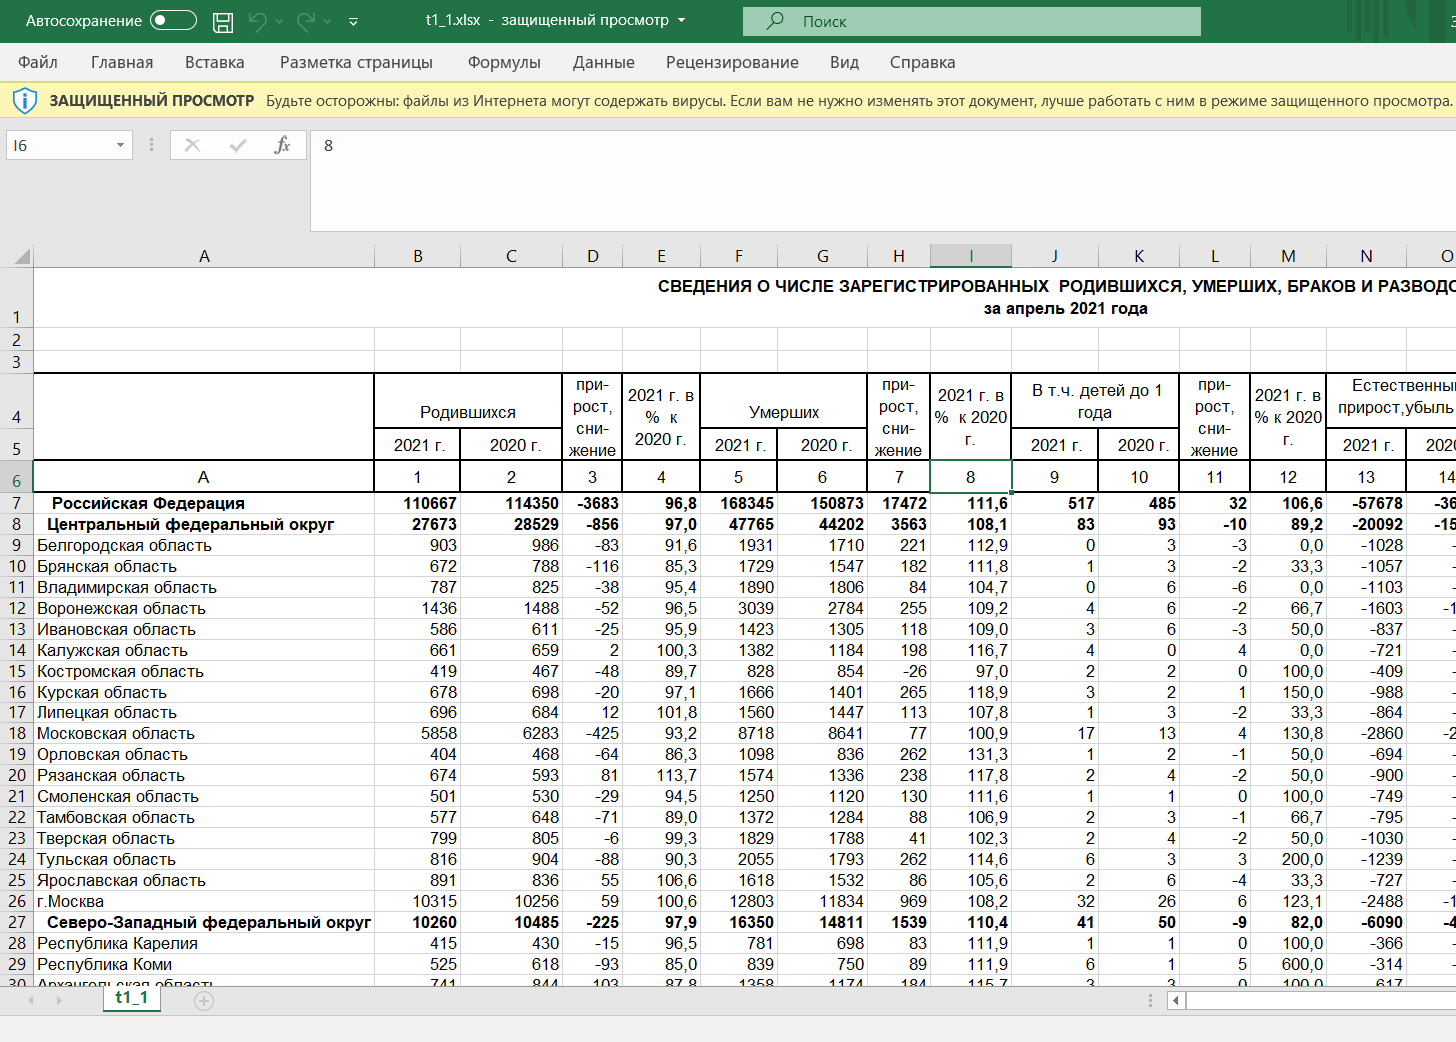Click the sheet tab bar splitter dots

click(x=1150, y=1000)
